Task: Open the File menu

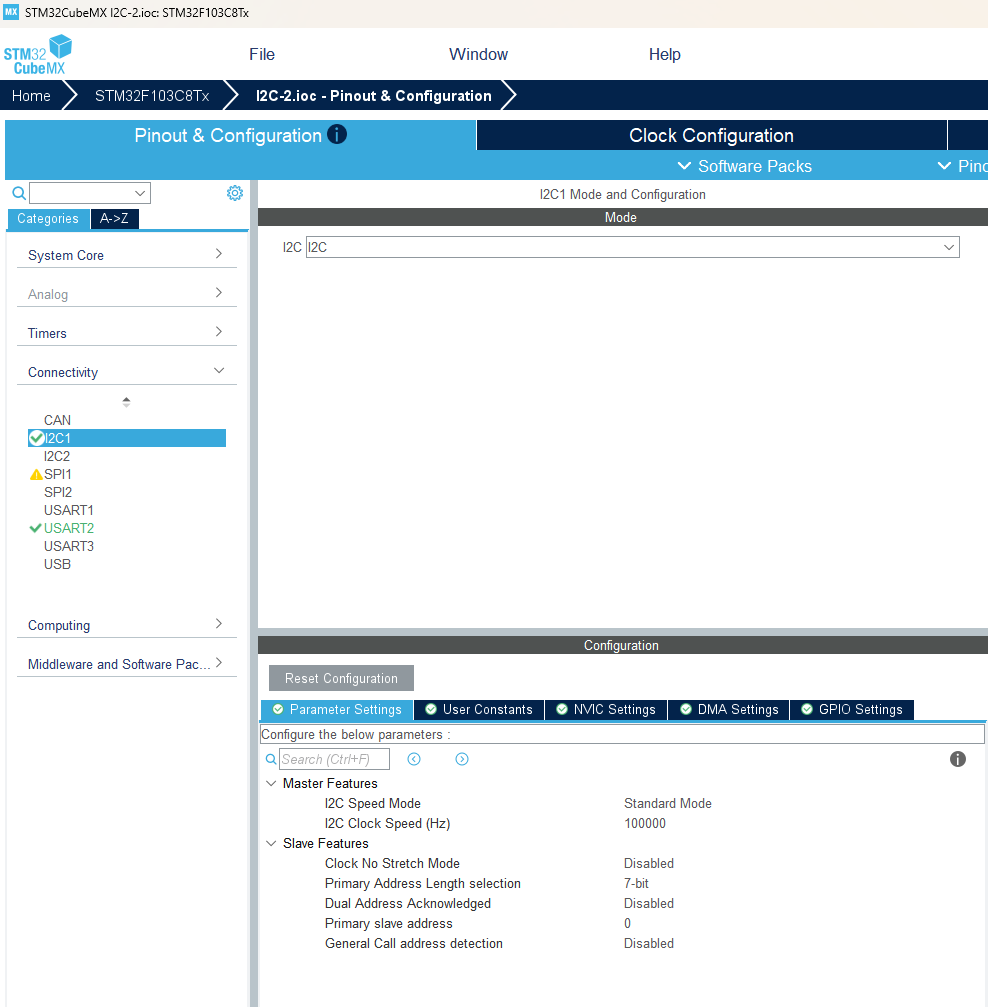Action: point(262,55)
